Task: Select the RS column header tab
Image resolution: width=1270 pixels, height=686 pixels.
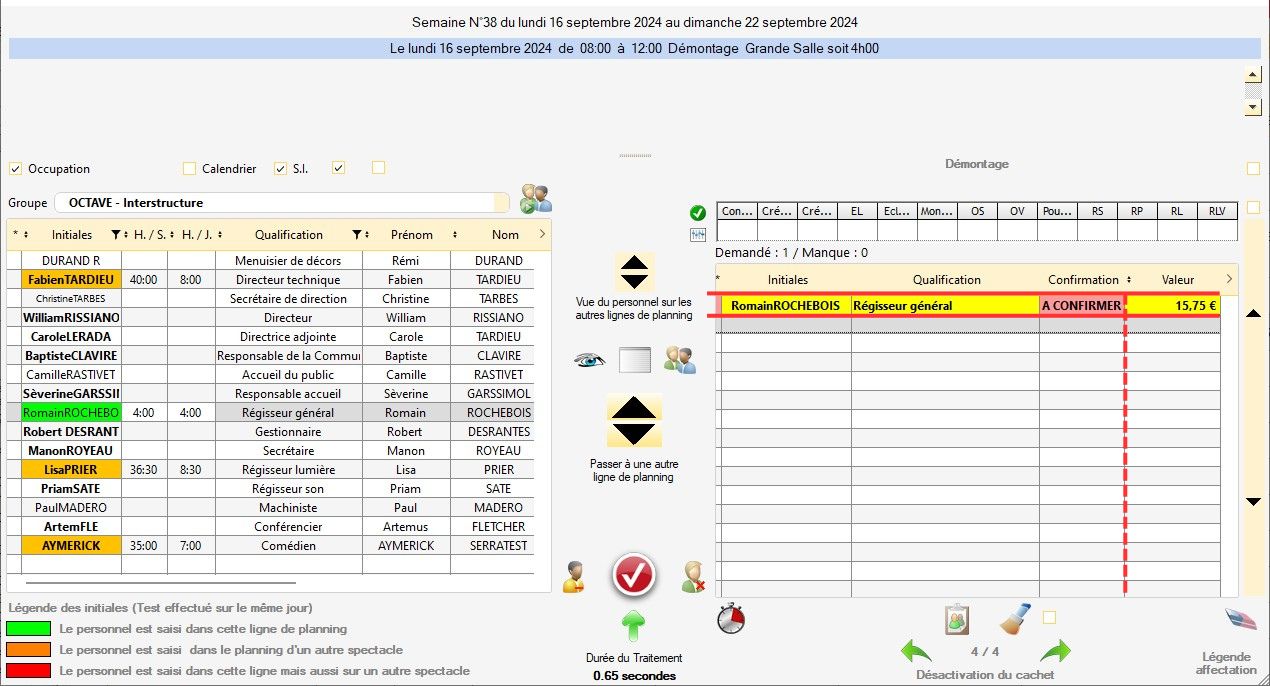Action: 1097,211
